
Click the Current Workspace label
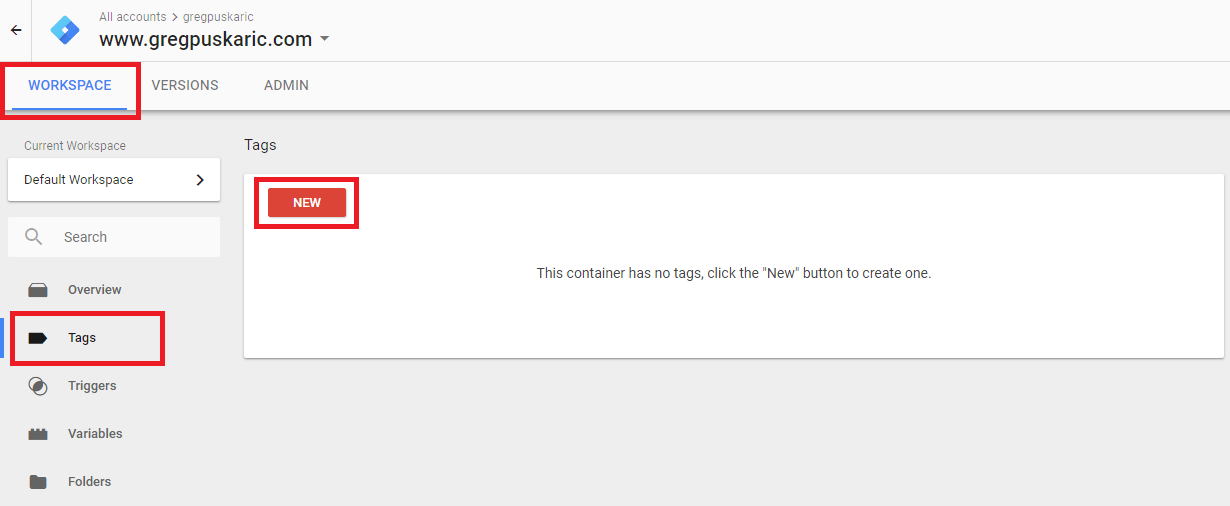tap(75, 146)
